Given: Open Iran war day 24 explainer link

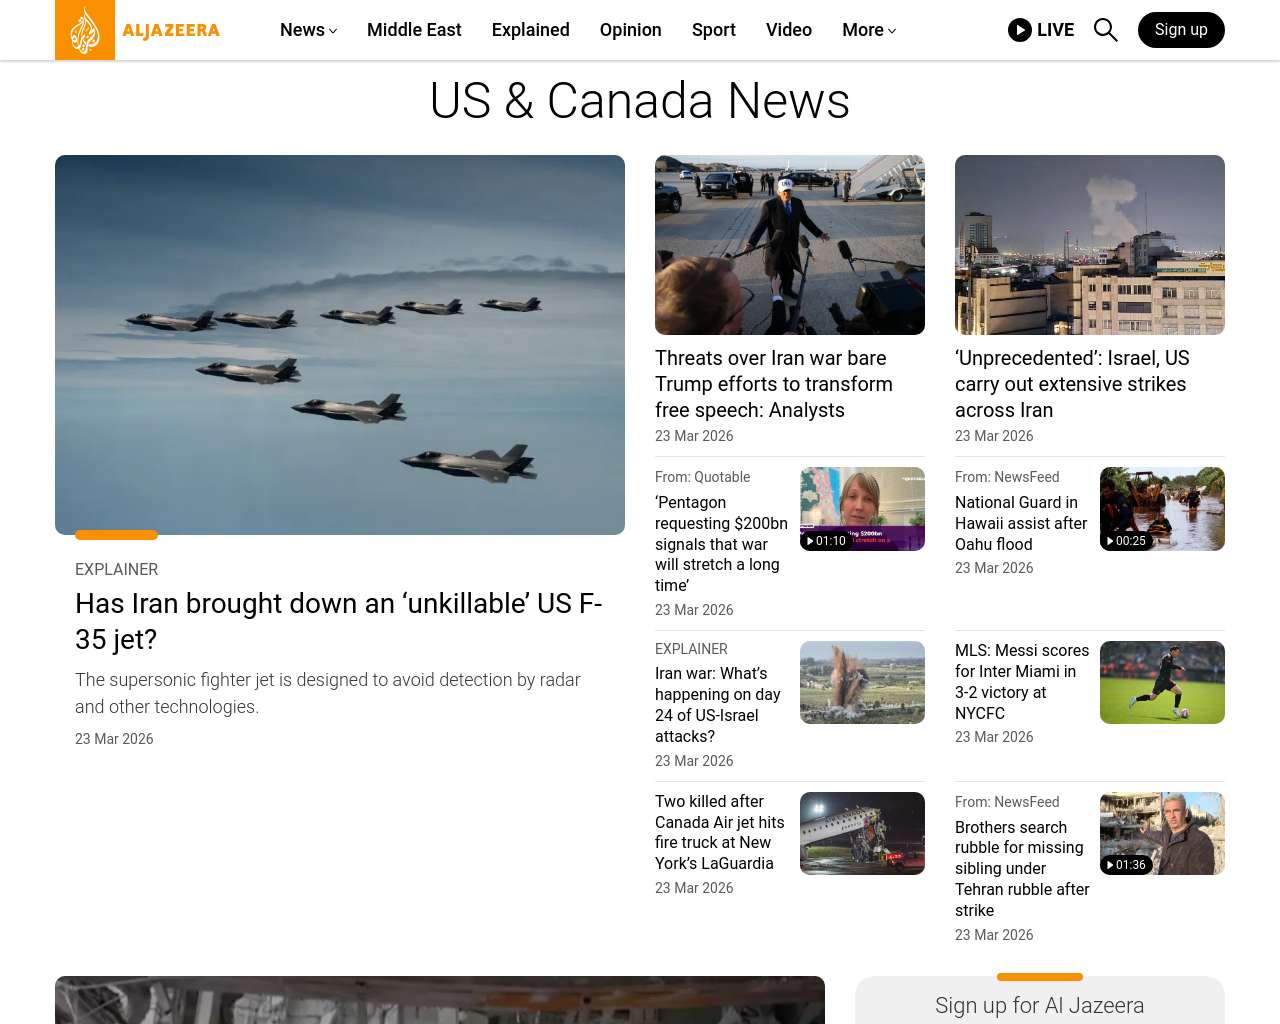Looking at the screenshot, I should (x=717, y=705).
